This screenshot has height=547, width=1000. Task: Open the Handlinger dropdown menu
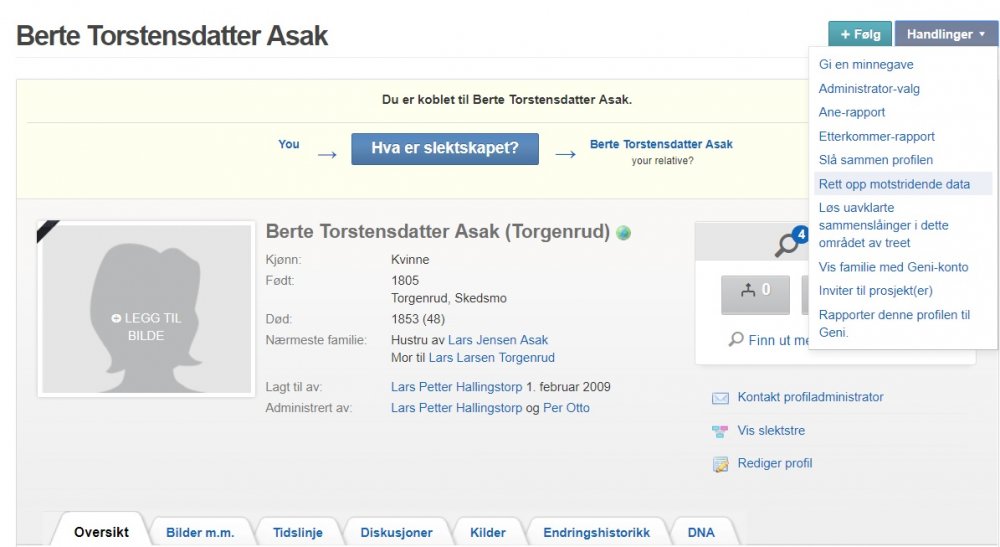point(945,34)
